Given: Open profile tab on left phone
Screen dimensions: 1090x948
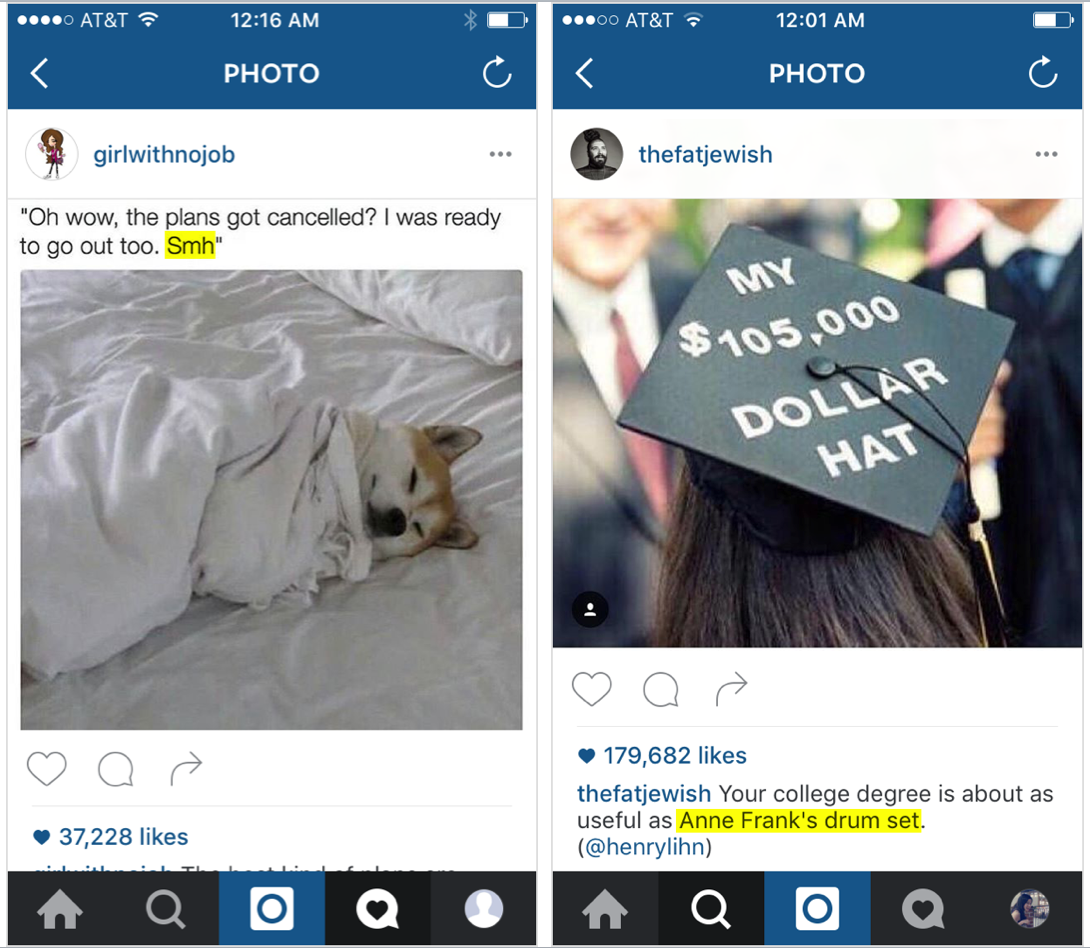Looking at the screenshot, I should pyautogui.click(x=484, y=908).
